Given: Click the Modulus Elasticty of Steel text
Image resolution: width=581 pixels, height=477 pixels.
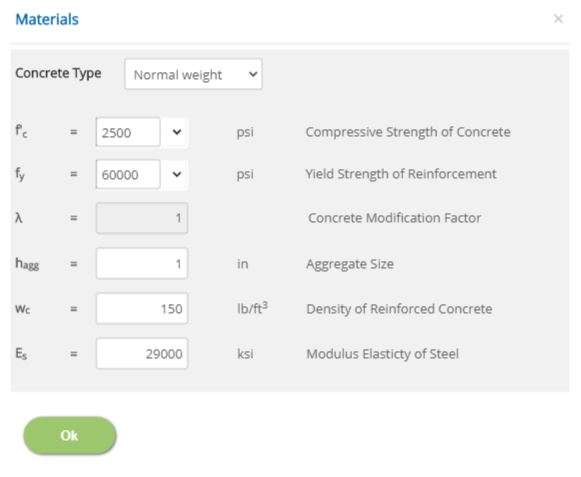Looking at the screenshot, I should pos(382,354).
